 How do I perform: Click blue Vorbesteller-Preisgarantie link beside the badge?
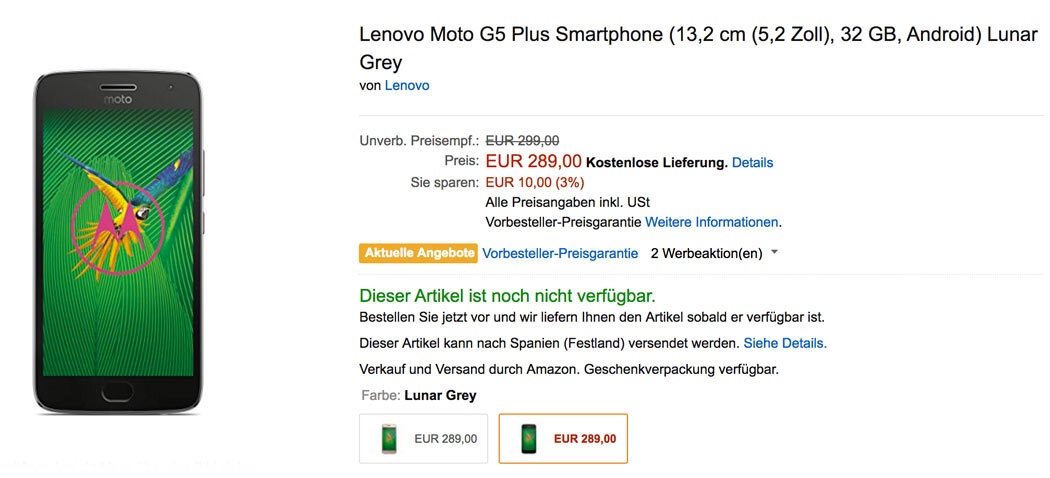coord(560,253)
